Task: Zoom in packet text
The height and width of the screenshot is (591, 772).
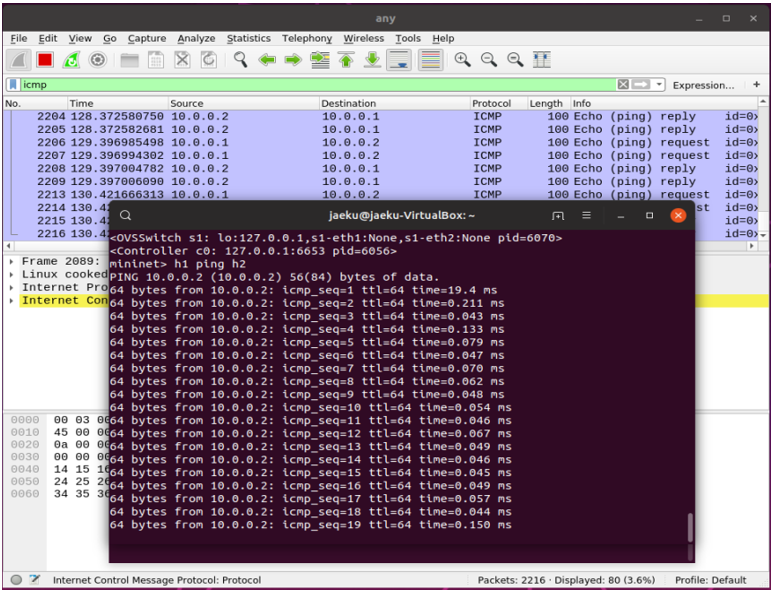Action: [462, 60]
